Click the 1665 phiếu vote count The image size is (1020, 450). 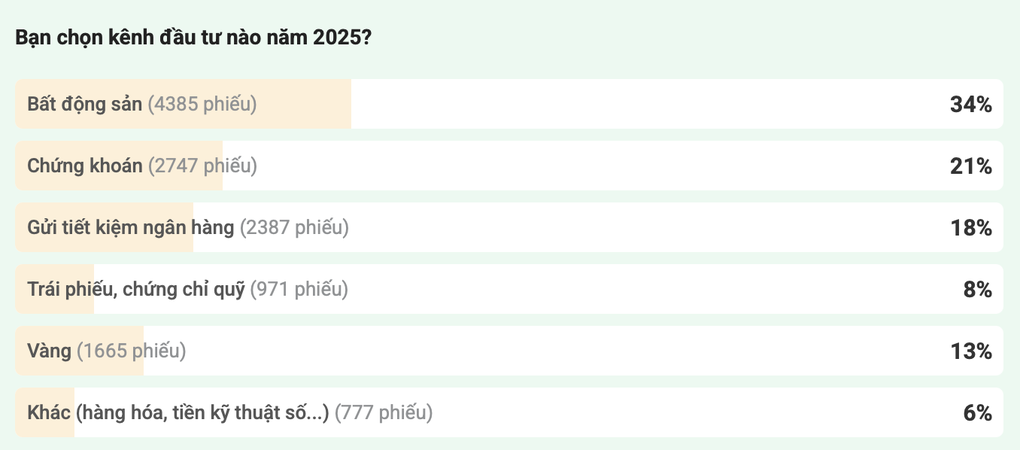[x=131, y=351]
